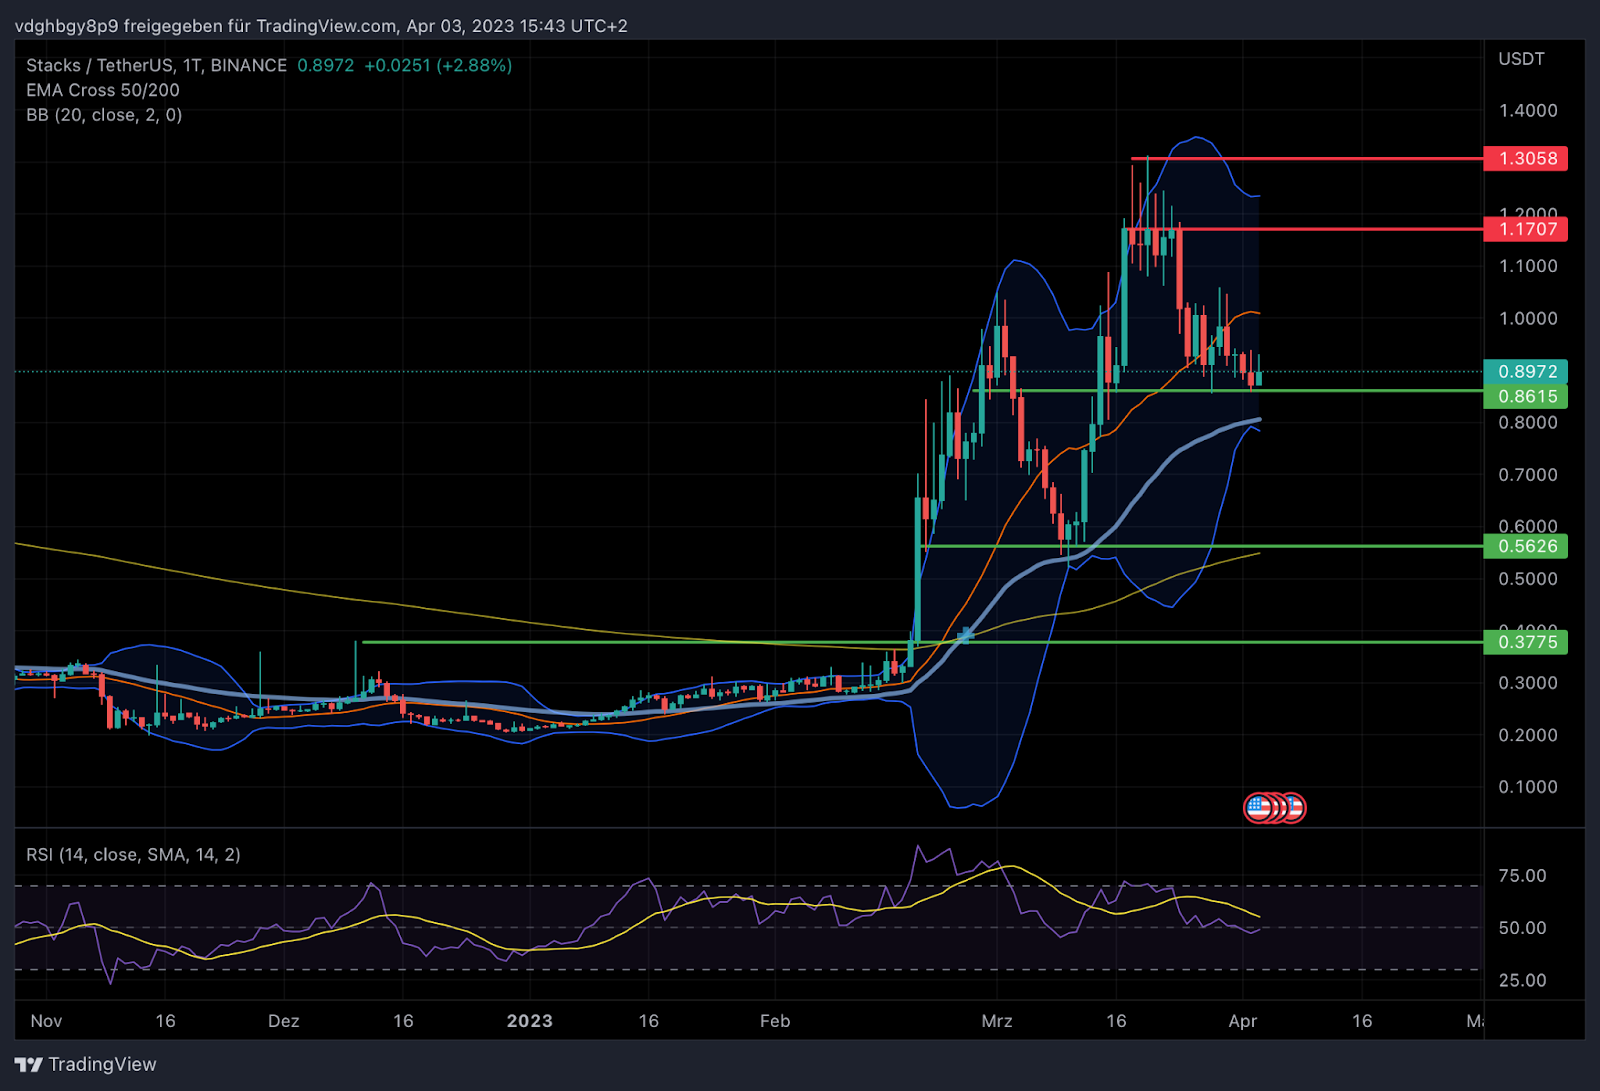Click the Feb label on time axis
Image resolution: width=1600 pixels, height=1091 pixels.
(x=775, y=1021)
